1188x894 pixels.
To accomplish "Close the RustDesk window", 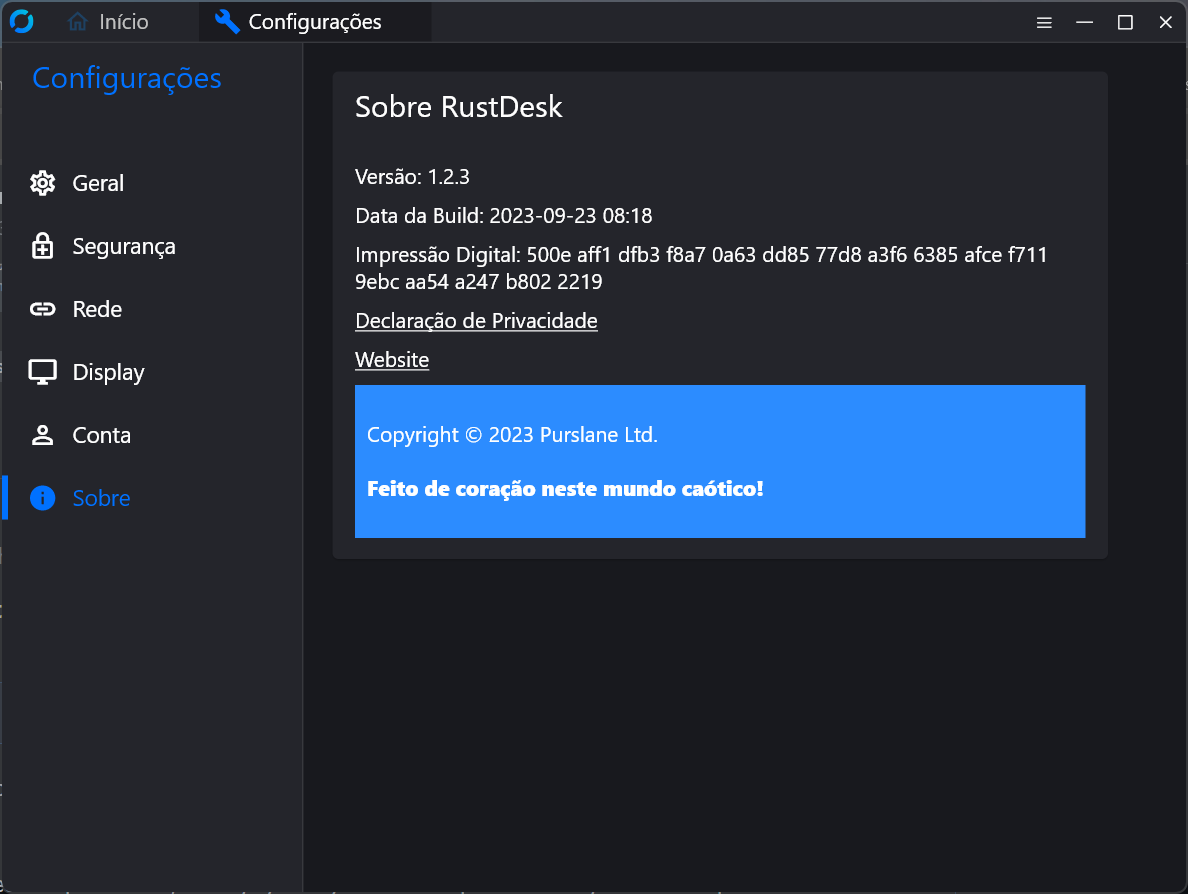I will pyautogui.click(x=1165, y=23).
